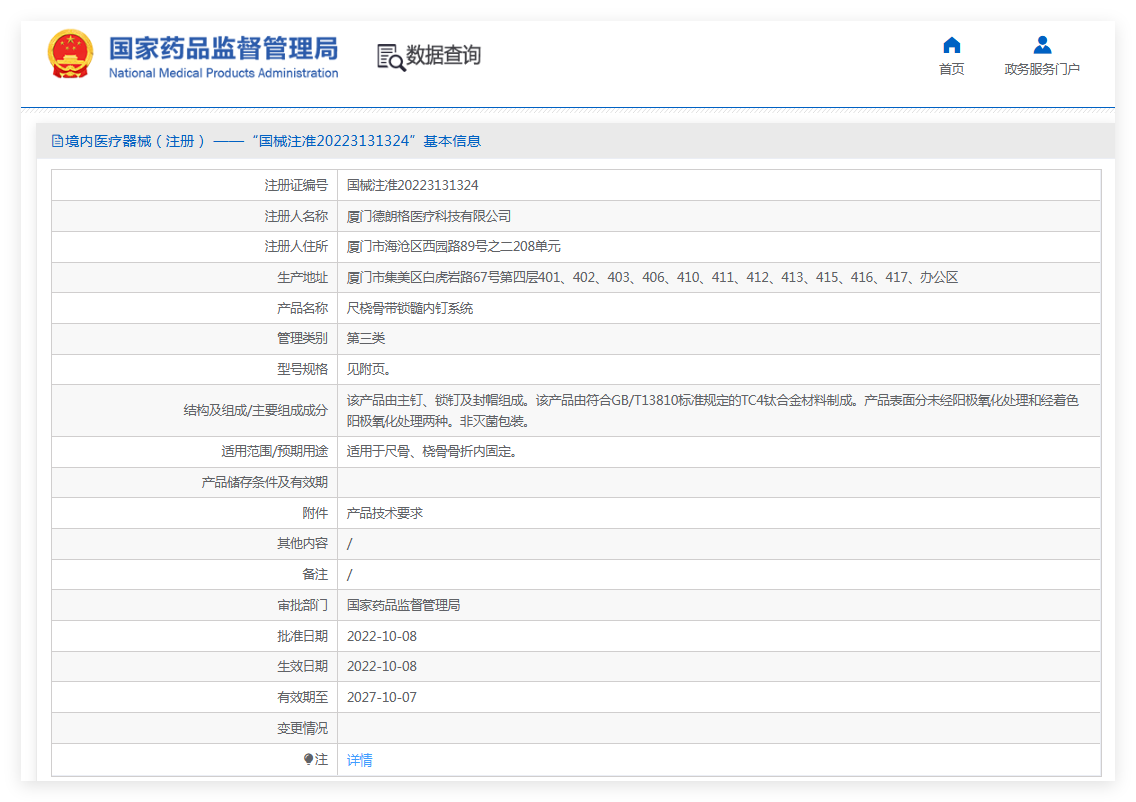Click the bulb icon beside 注
Image resolution: width=1136 pixels, height=802 pixels.
[309, 759]
